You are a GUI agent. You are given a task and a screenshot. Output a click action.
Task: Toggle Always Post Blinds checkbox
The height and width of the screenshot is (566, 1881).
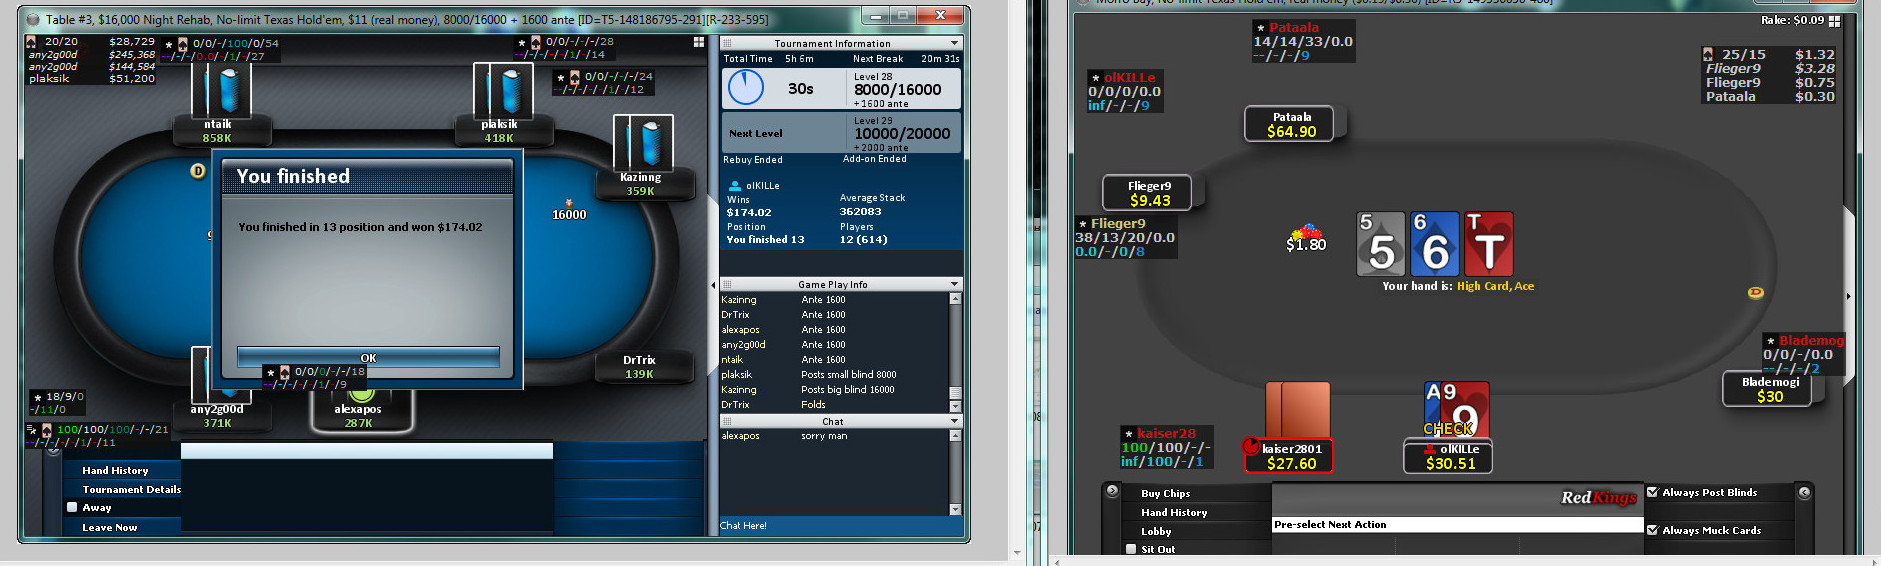click(1652, 492)
